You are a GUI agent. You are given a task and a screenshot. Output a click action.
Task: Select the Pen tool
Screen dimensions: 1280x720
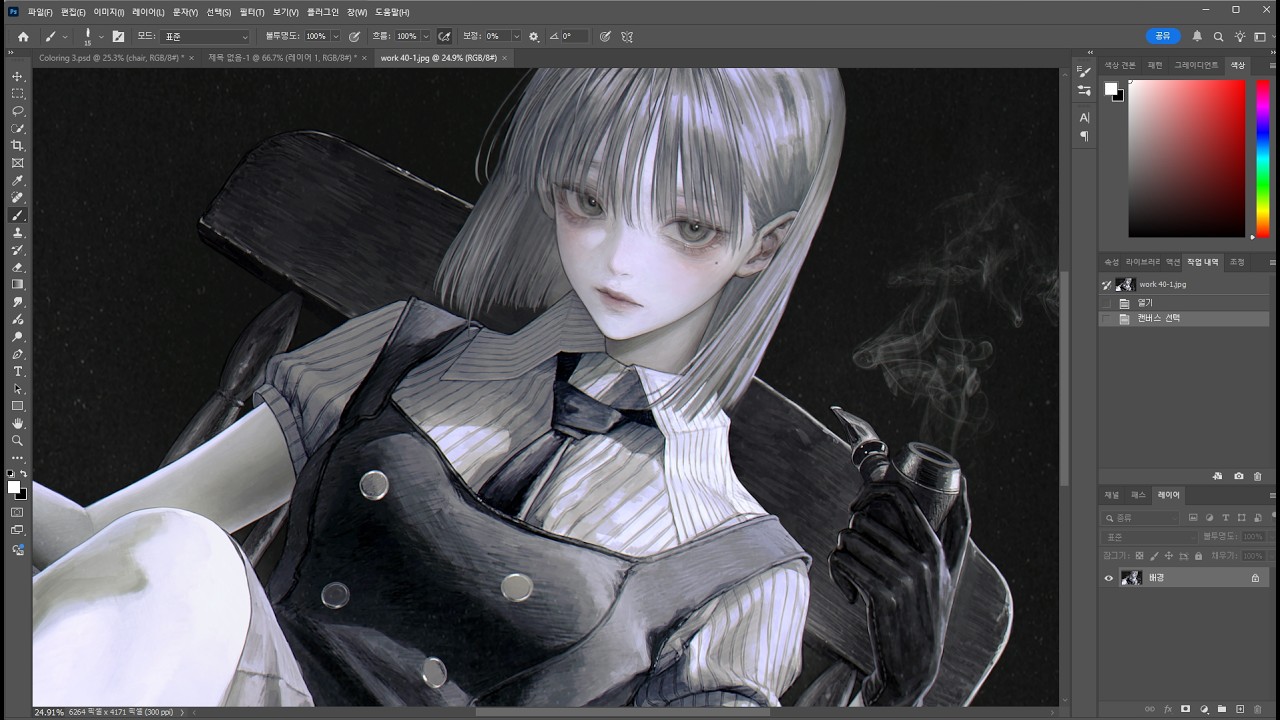click(x=17, y=354)
